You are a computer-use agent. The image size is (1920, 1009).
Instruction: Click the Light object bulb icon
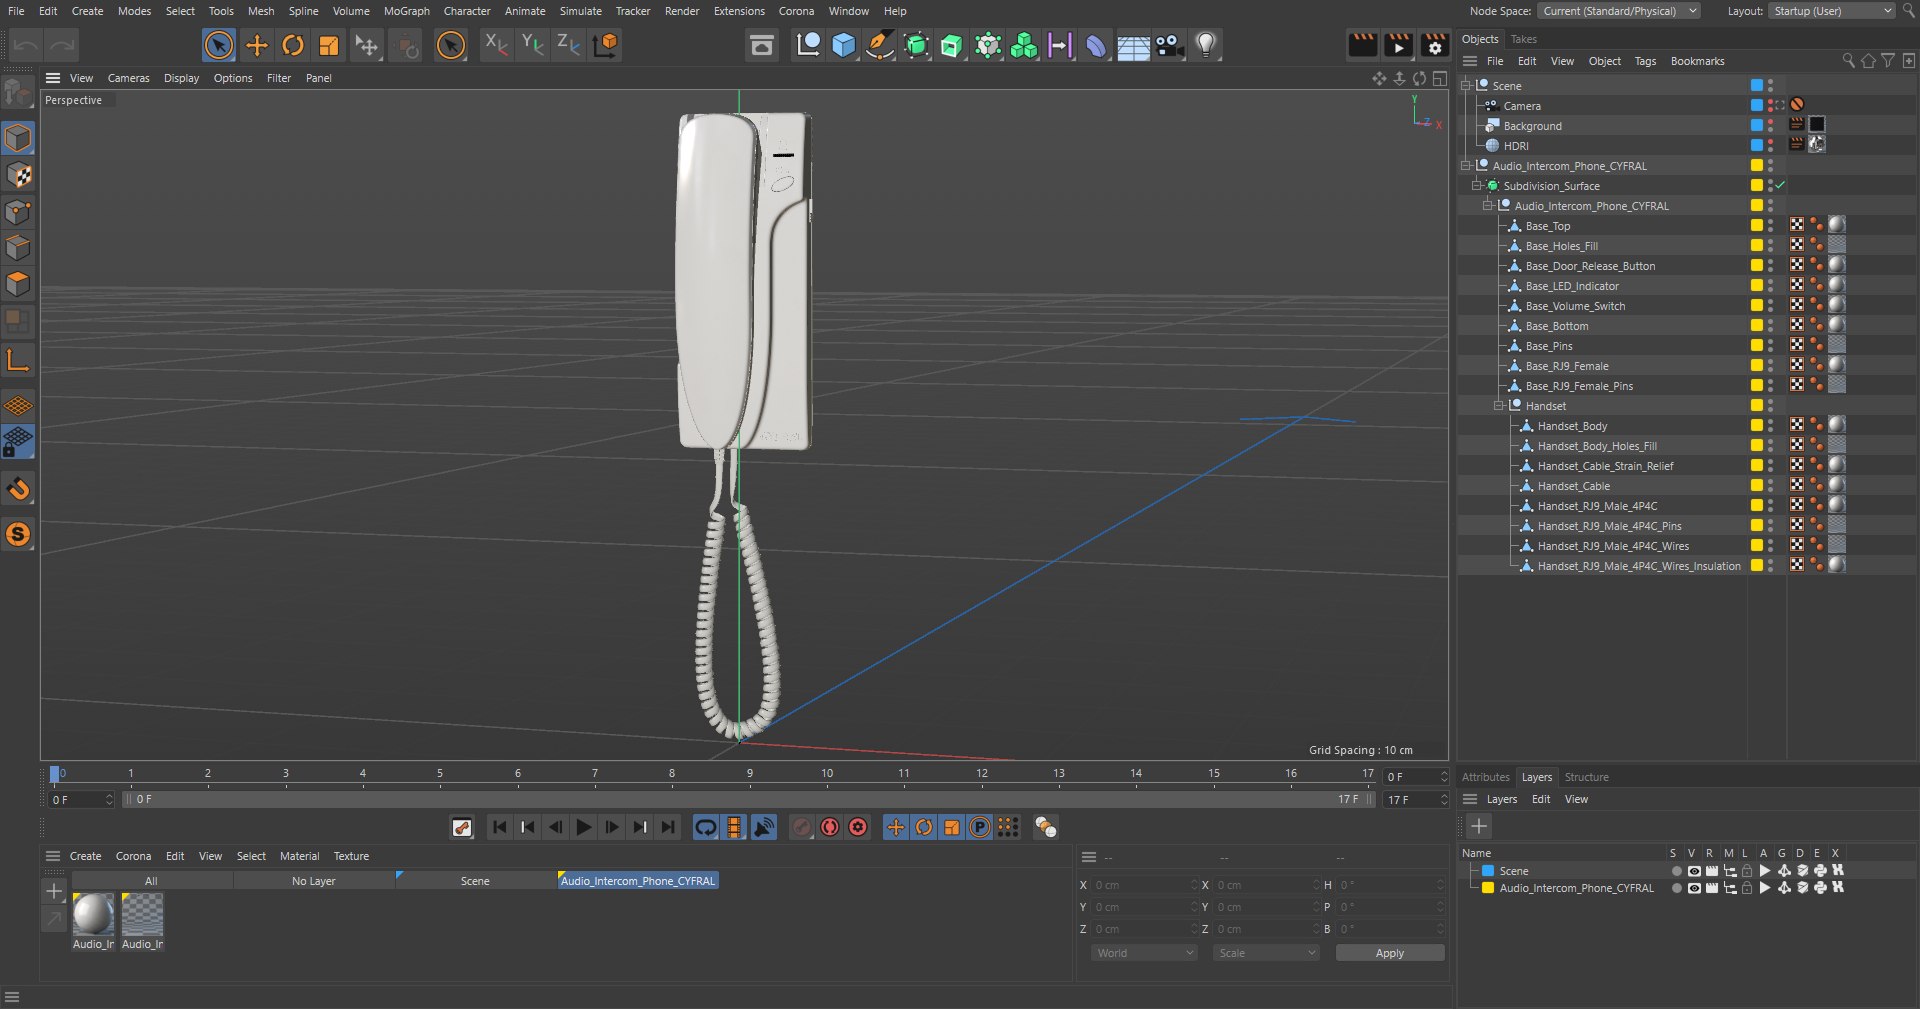click(1206, 45)
